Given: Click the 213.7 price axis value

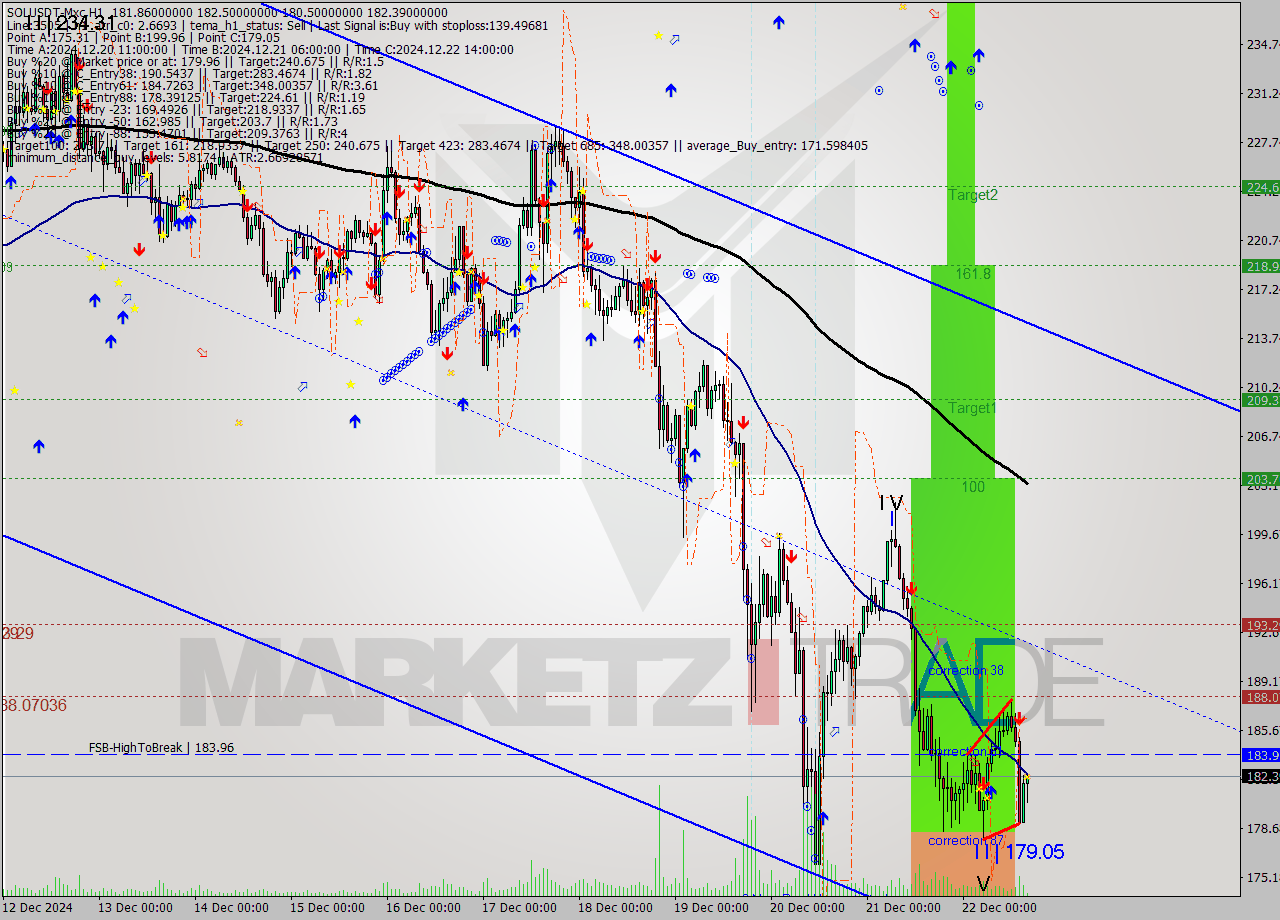Looking at the screenshot, I should tap(1262, 338).
